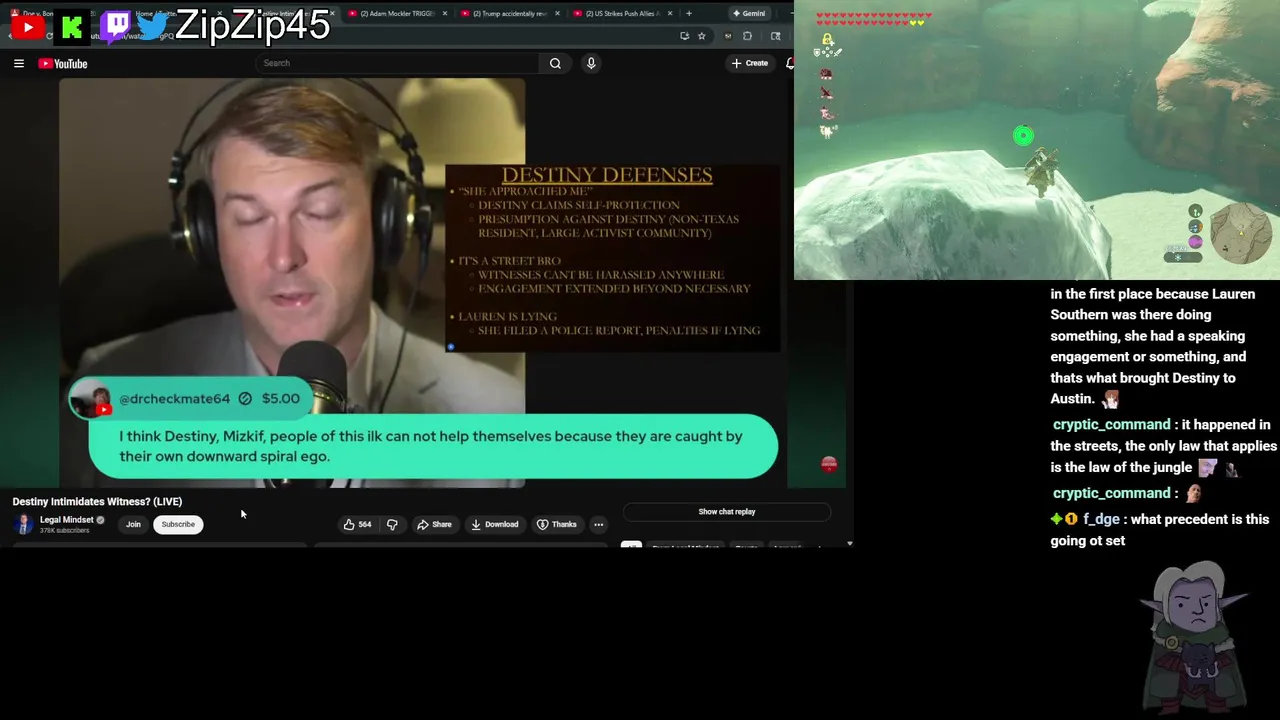Subscribe to Legal Mindset channel

click(x=178, y=524)
